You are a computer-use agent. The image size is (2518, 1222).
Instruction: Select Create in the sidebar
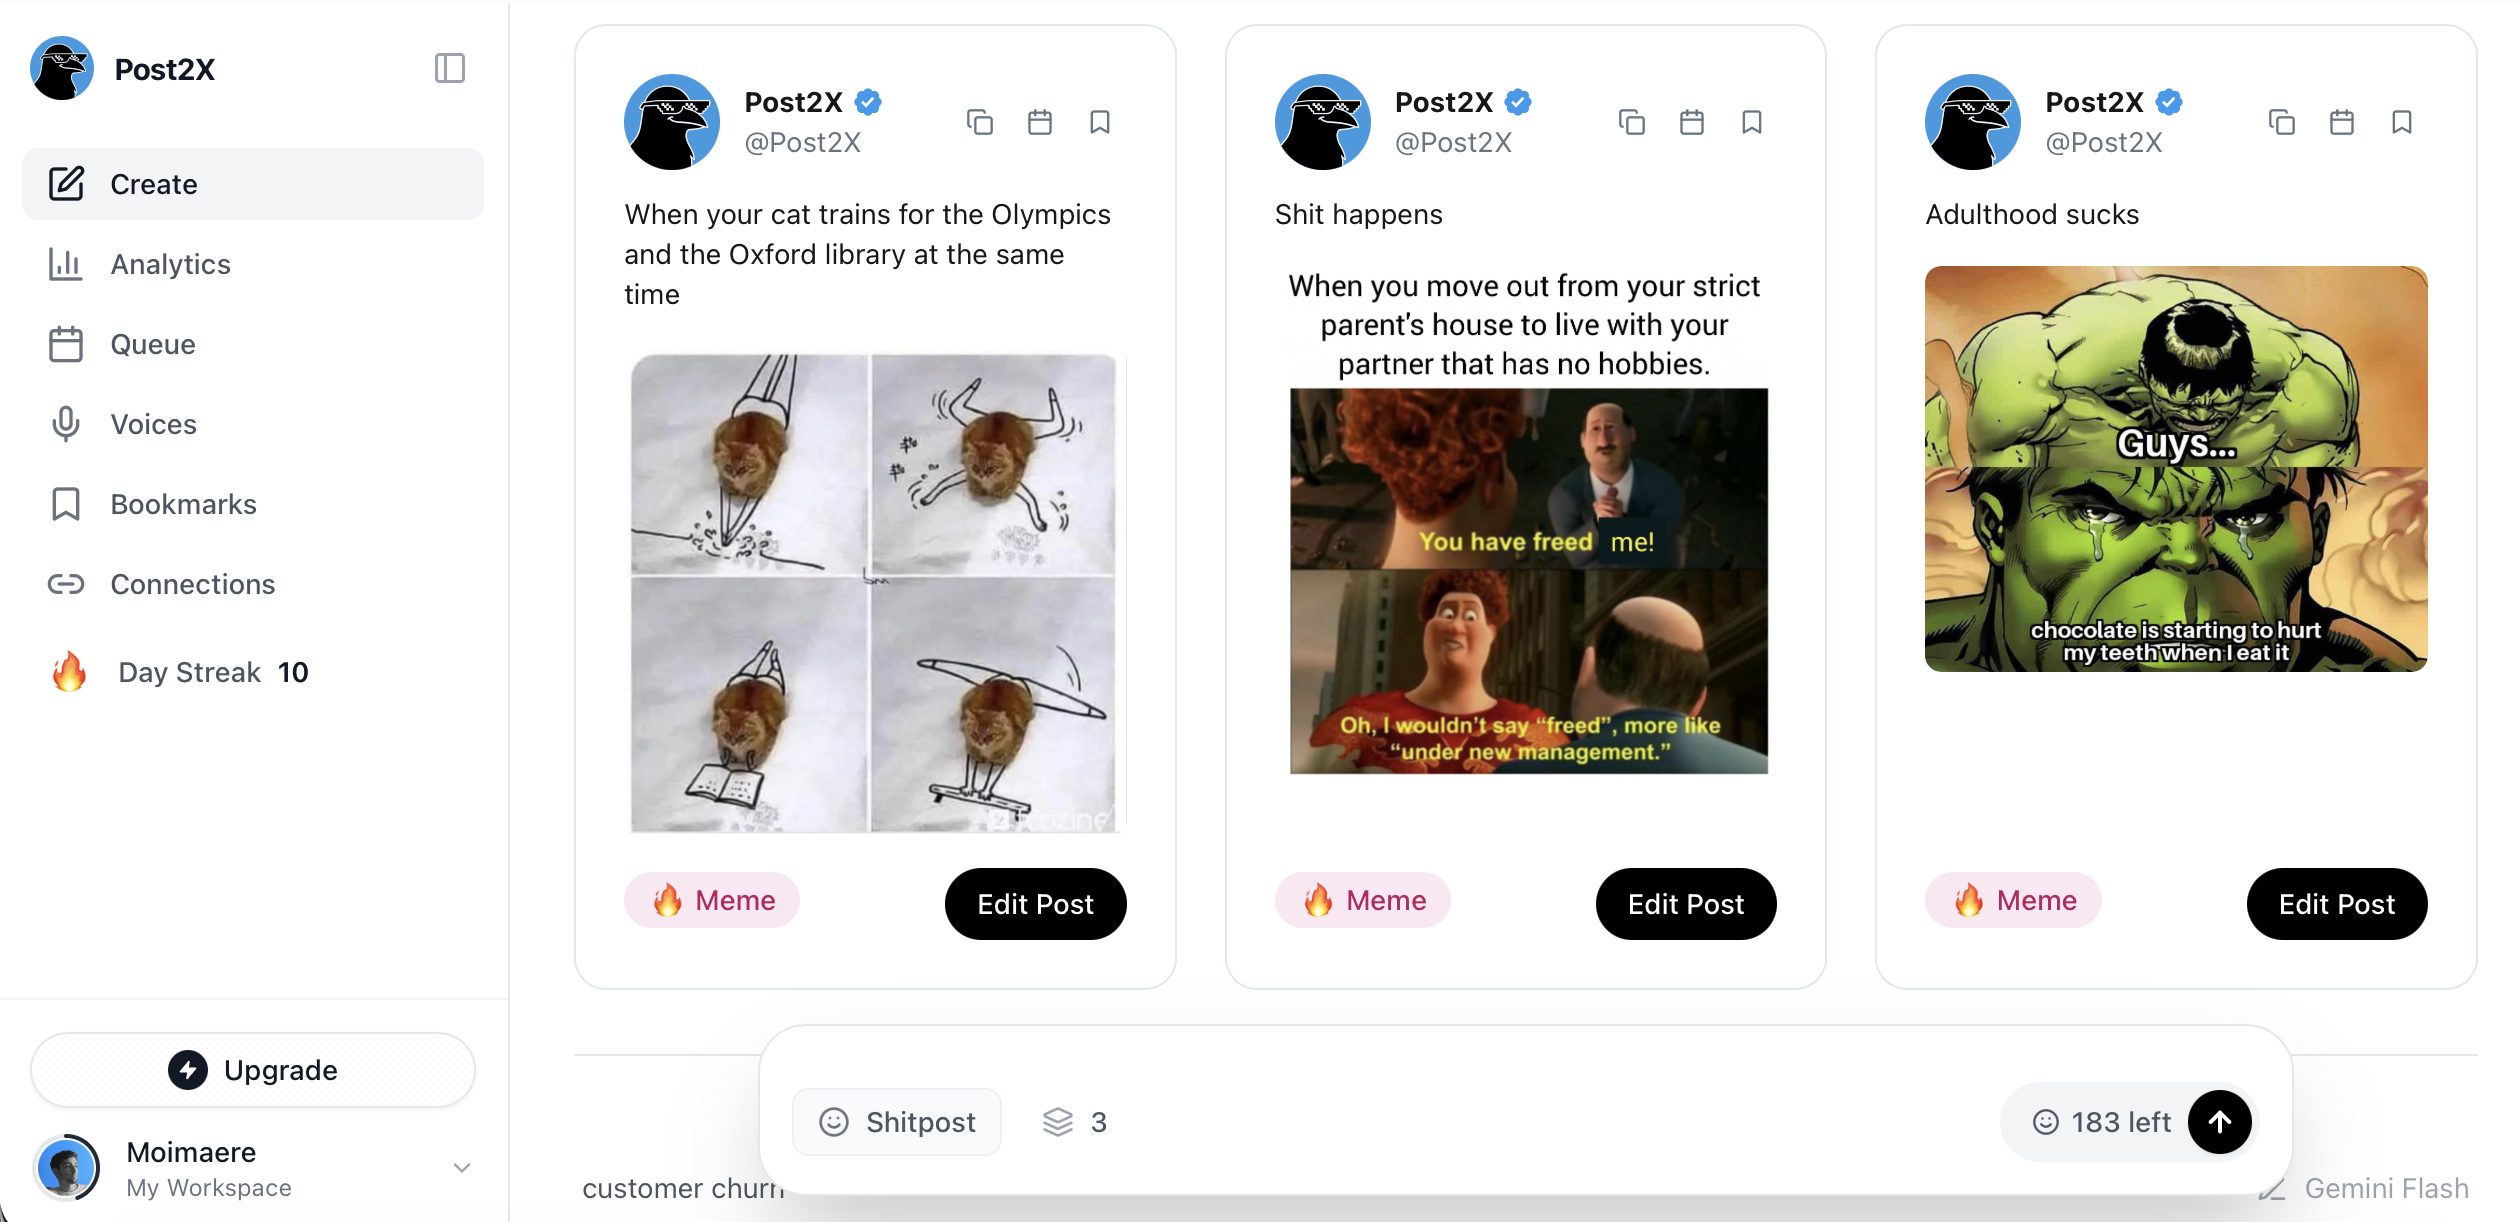(x=153, y=184)
